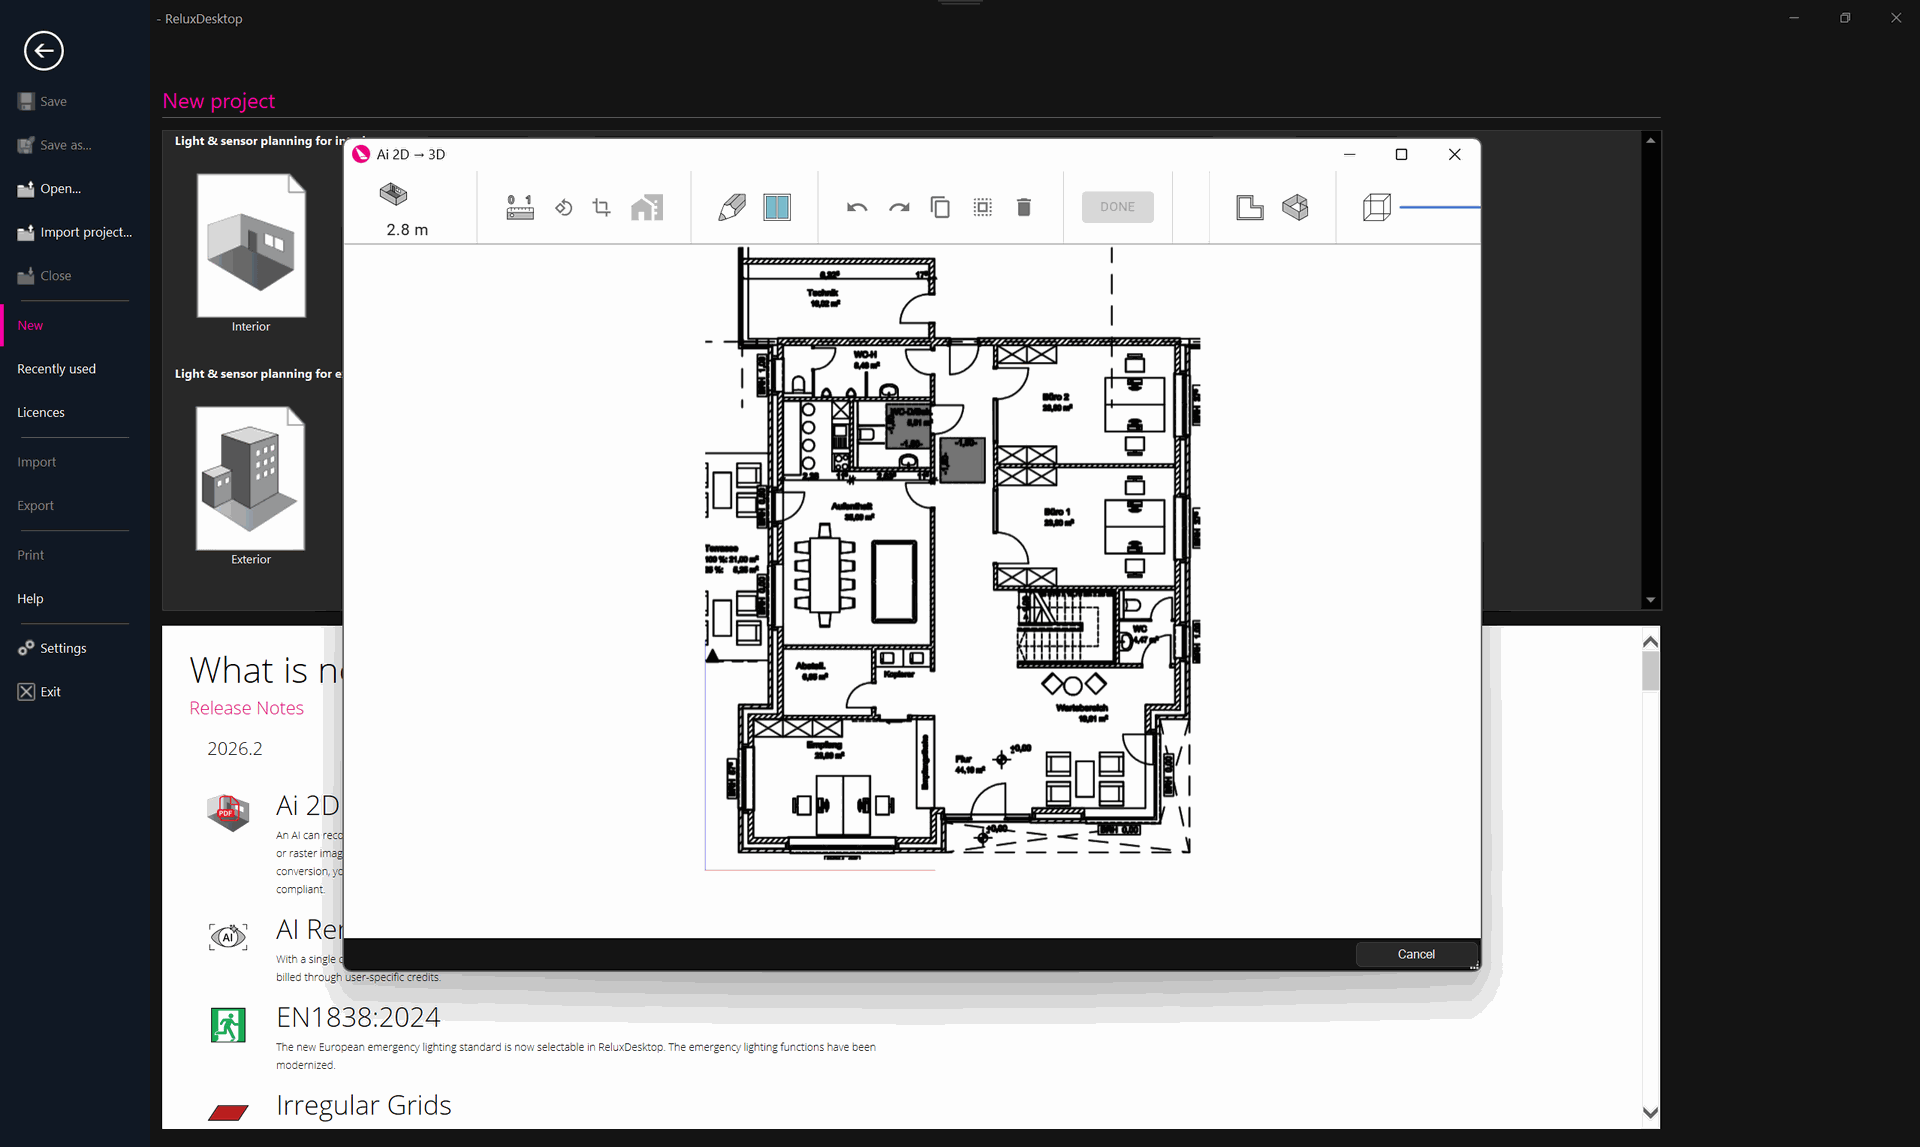Undo the last action
Screen dimensions: 1920x1147
pyautogui.click(x=857, y=207)
